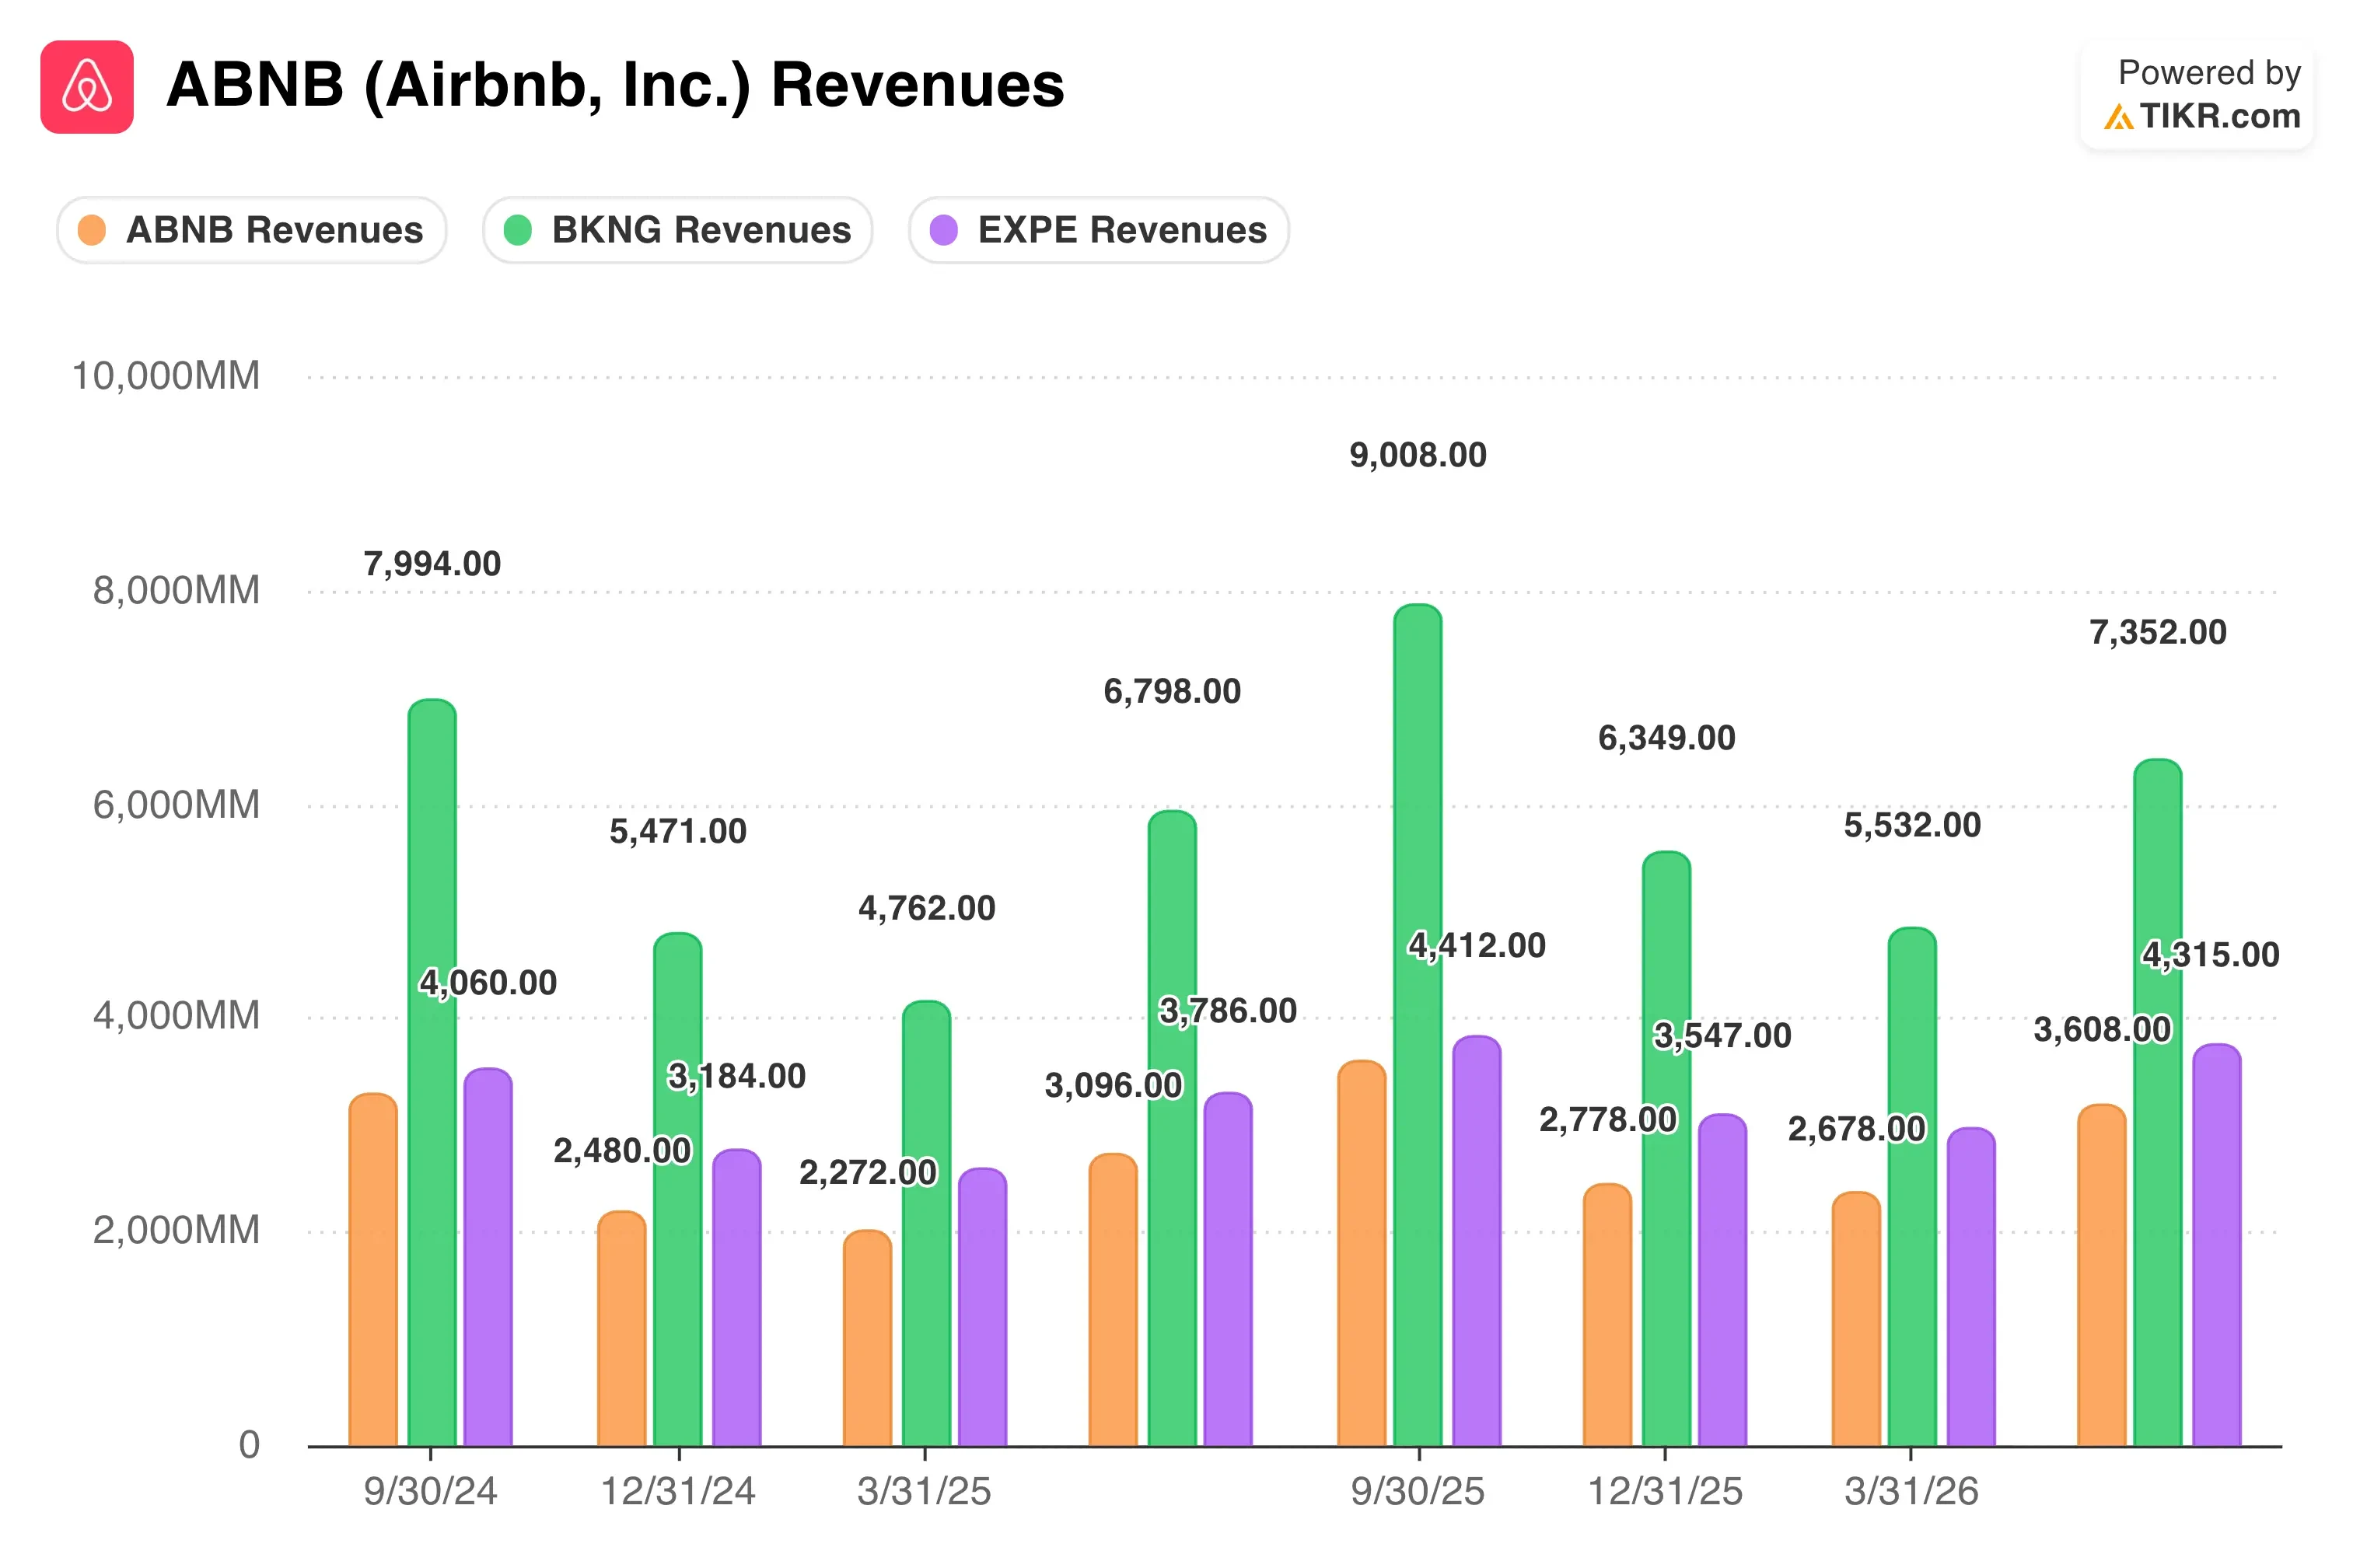Viewport: 2353px width, 1568px height.
Task: Click the 4,762.00 data label
Action: click(927, 908)
